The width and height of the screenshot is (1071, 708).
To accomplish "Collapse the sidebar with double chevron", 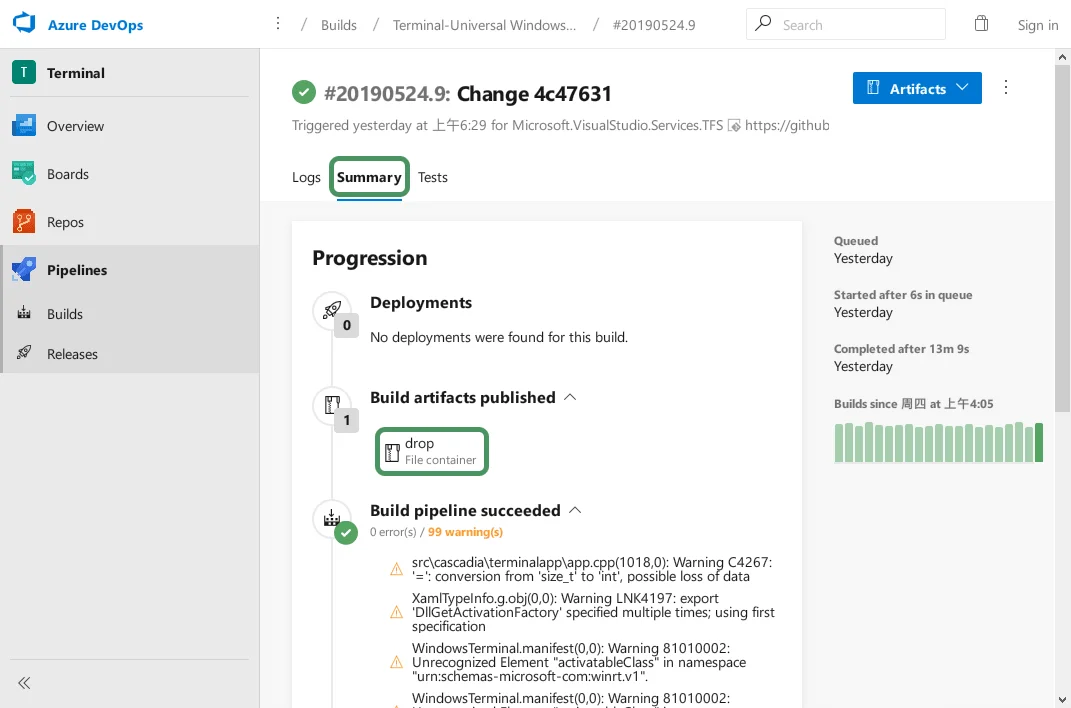I will pyautogui.click(x=24, y=683).
